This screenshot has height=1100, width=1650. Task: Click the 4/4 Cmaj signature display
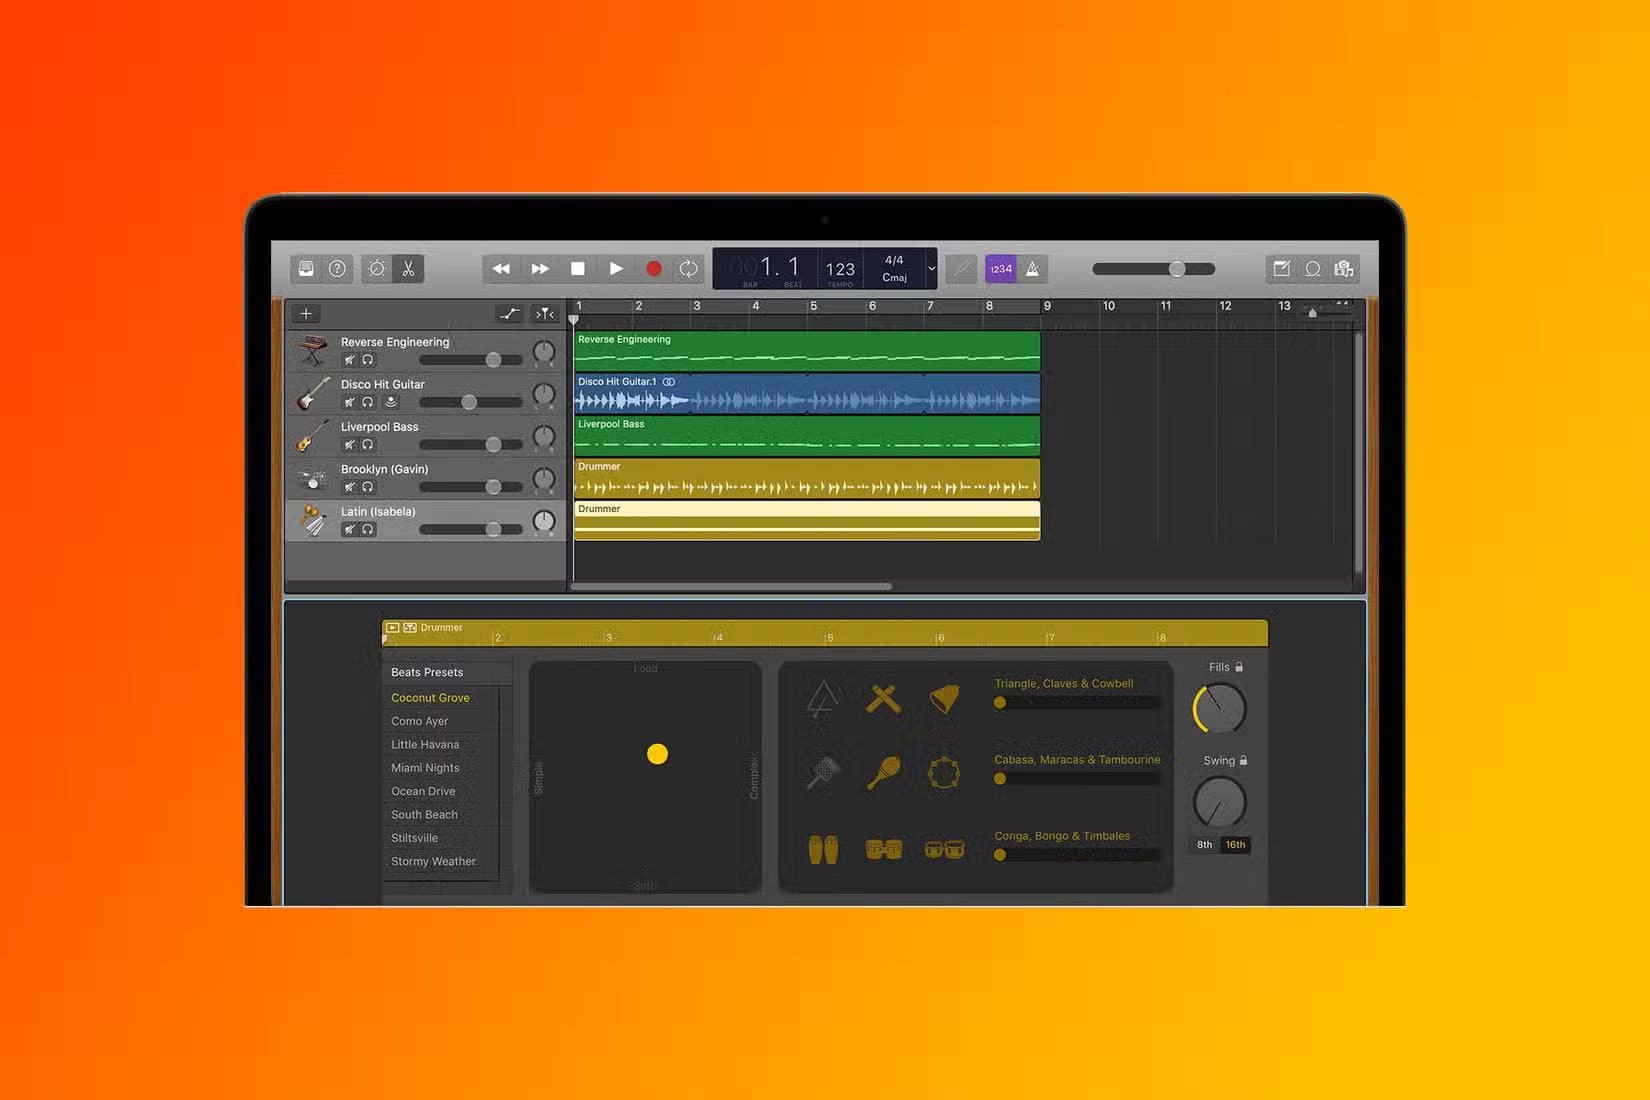894,268
